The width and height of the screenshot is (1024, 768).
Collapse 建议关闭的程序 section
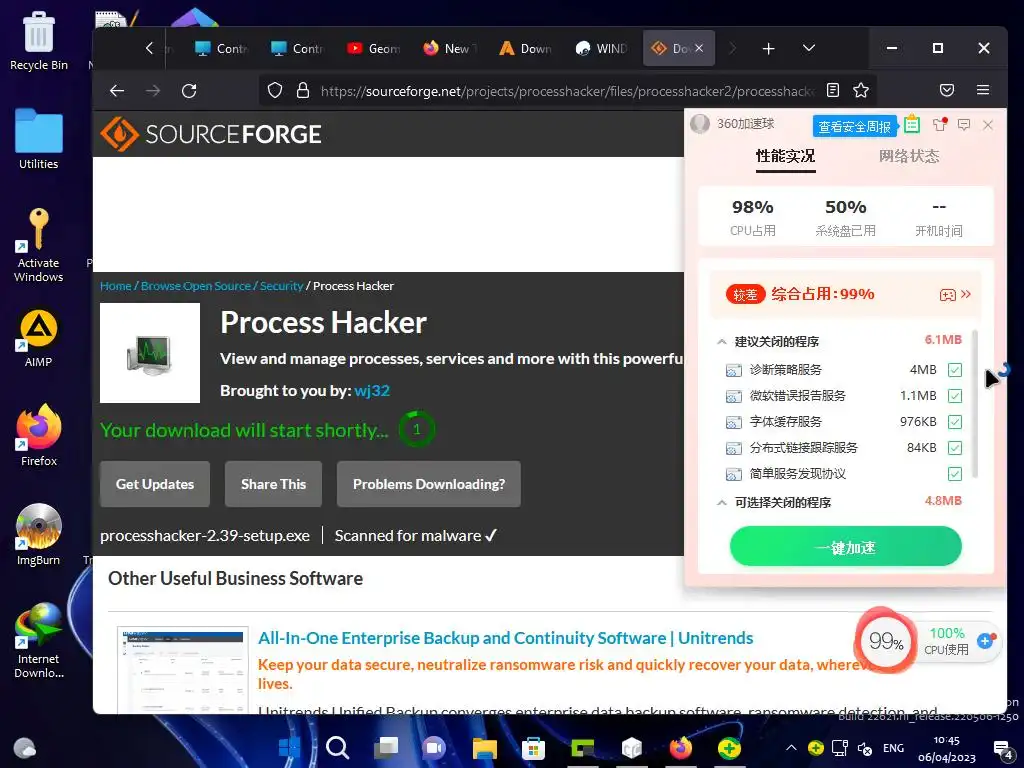pos(722,342)
